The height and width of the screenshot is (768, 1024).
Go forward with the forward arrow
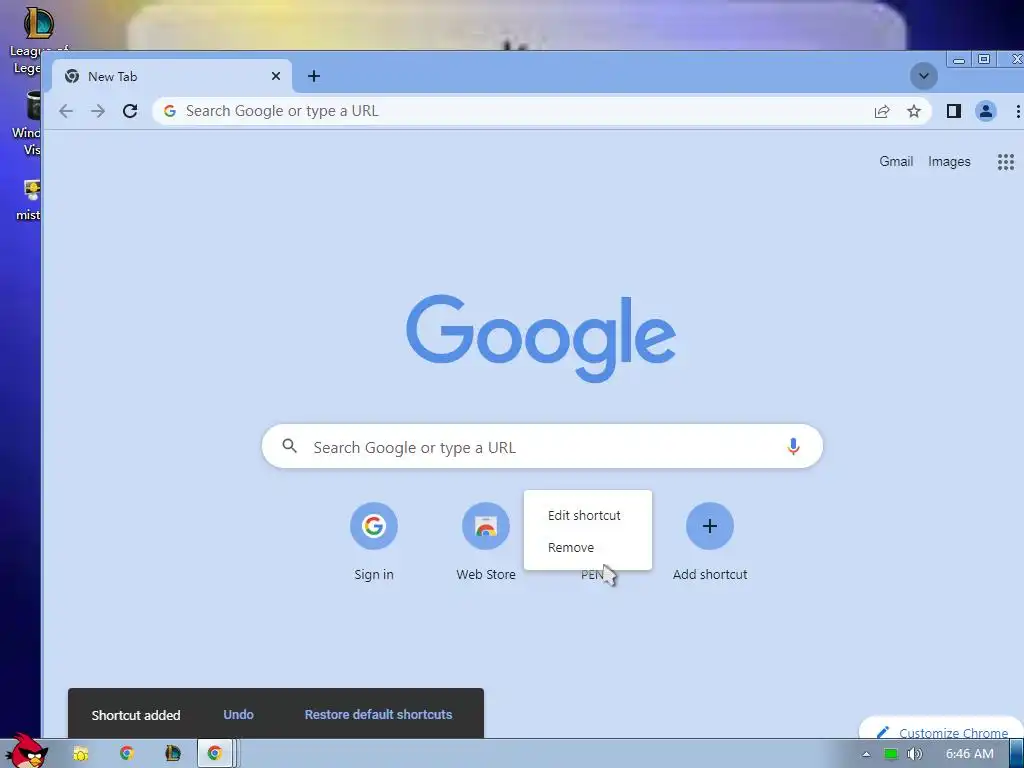pyautogui.click(x=98, y=111)
